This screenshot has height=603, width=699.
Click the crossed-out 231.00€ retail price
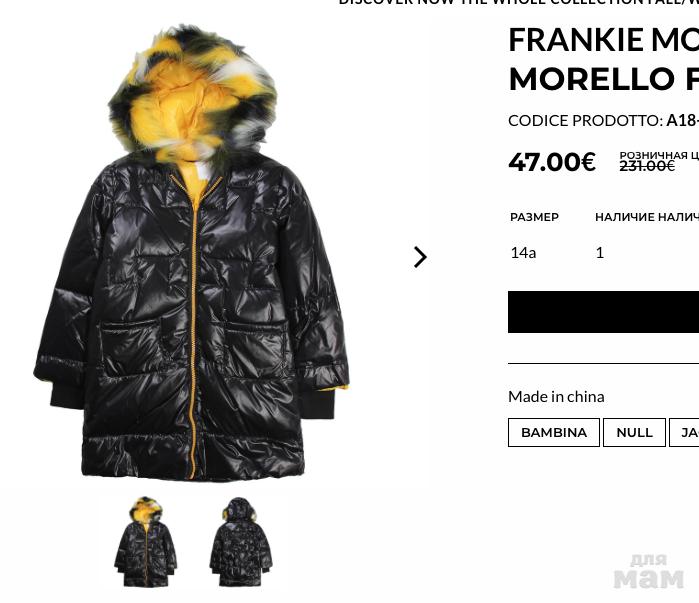[647, 166]
